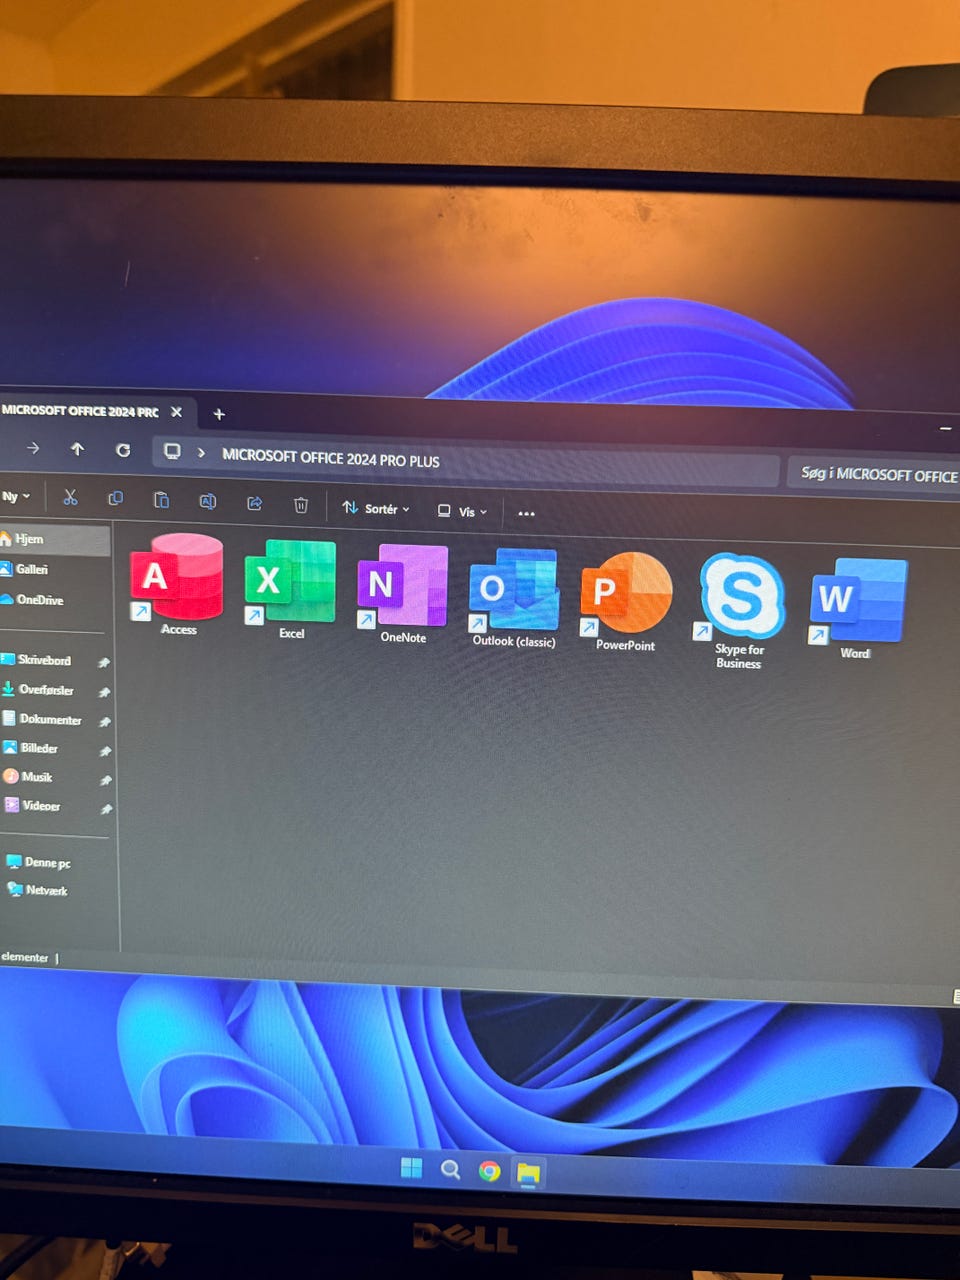The image size is (960, 1280).
Task: Close the MICROSOFT OFFICE 2024 tab
Action: (x=176, y=412)
